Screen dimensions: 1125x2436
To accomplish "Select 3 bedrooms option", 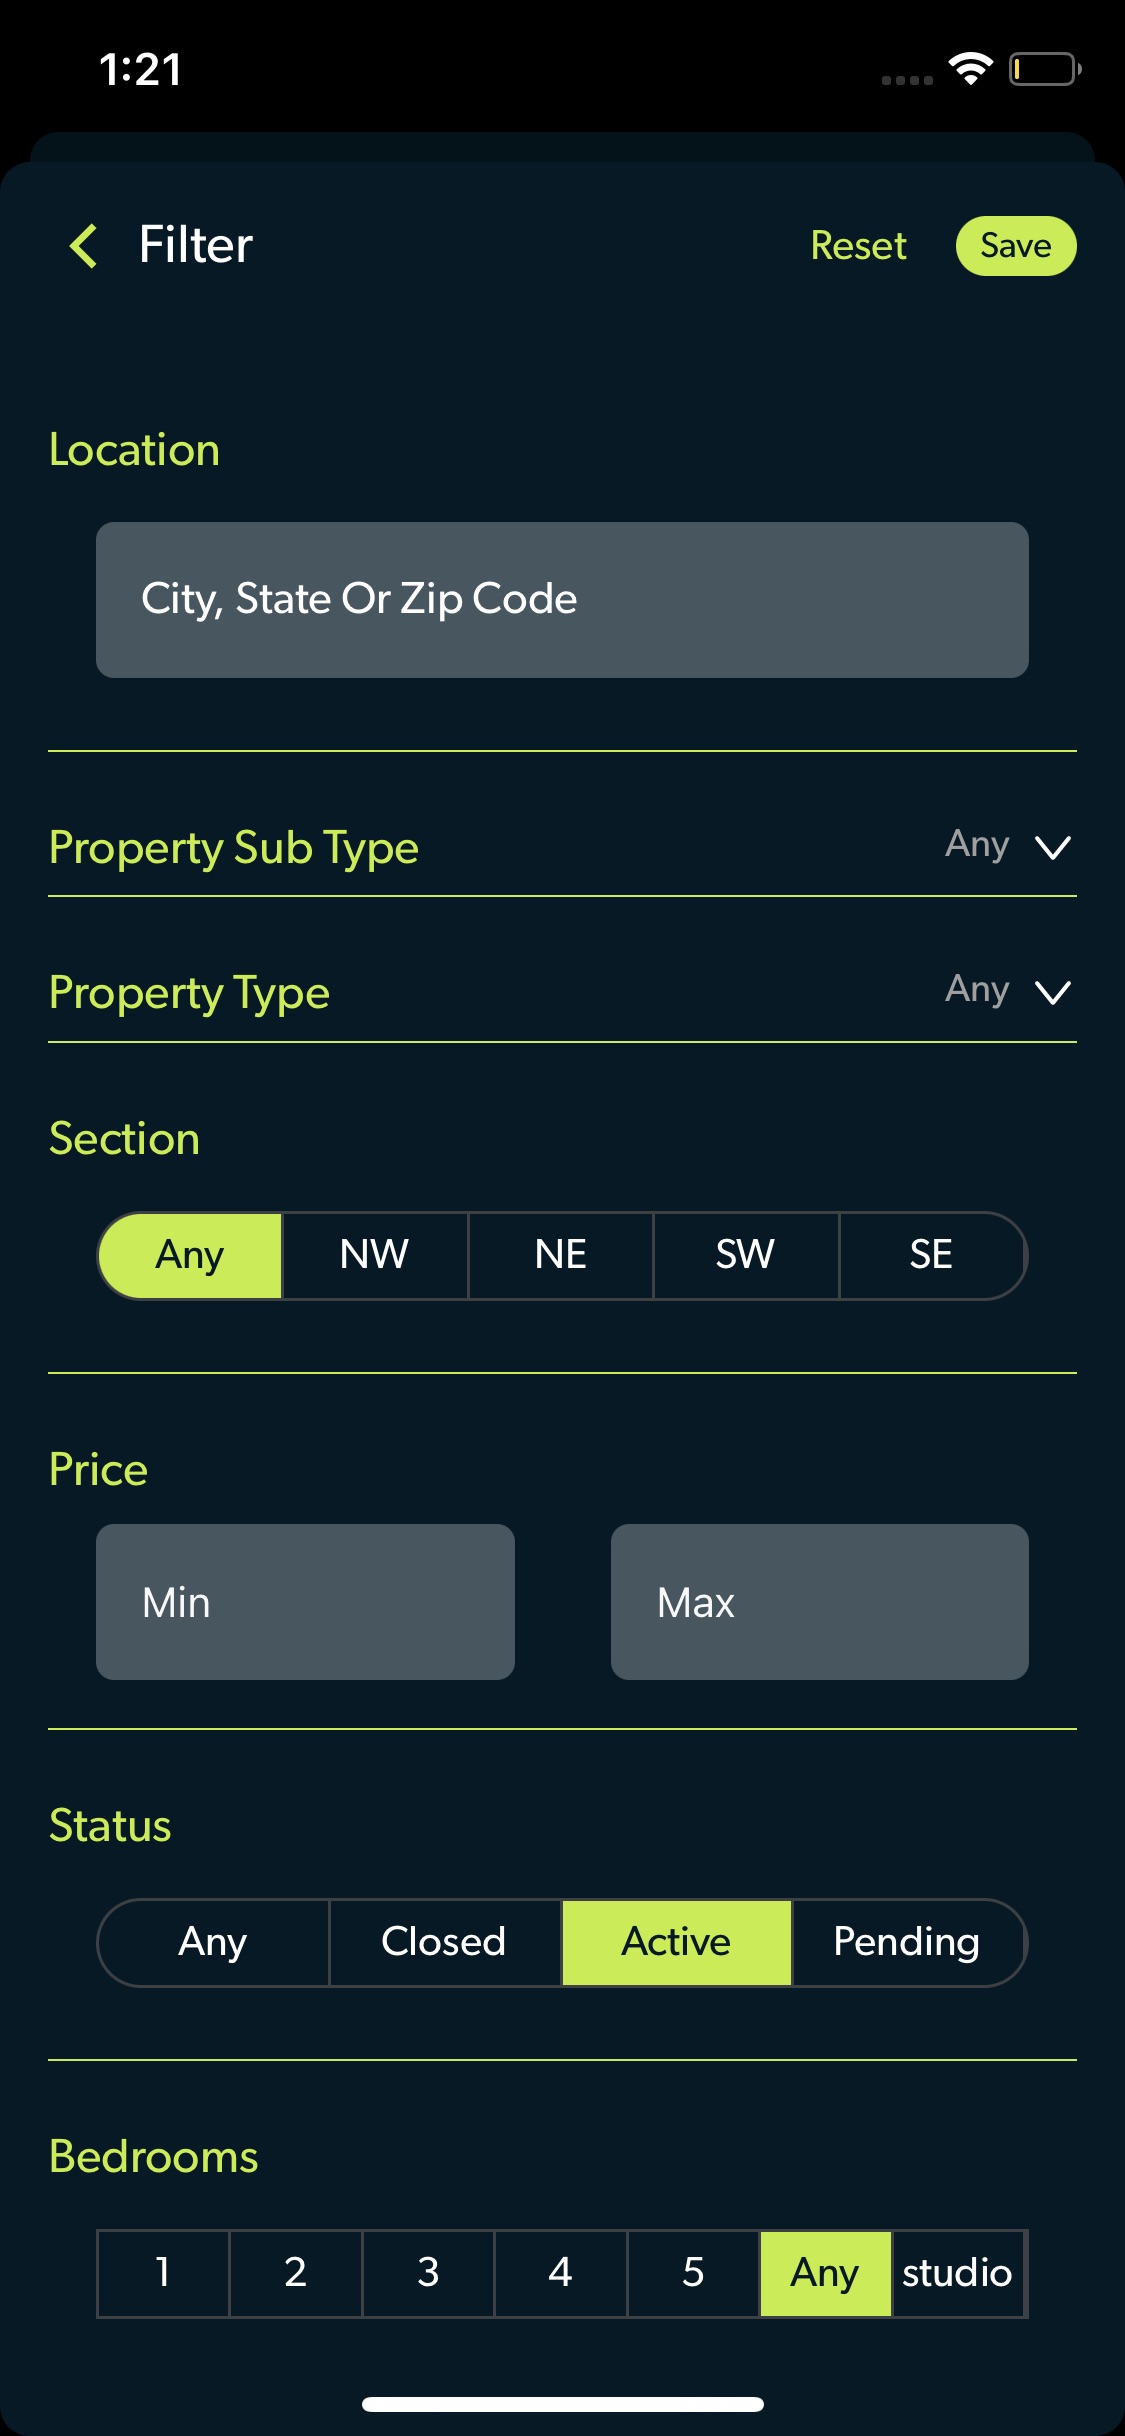I will coord(428,2273).
